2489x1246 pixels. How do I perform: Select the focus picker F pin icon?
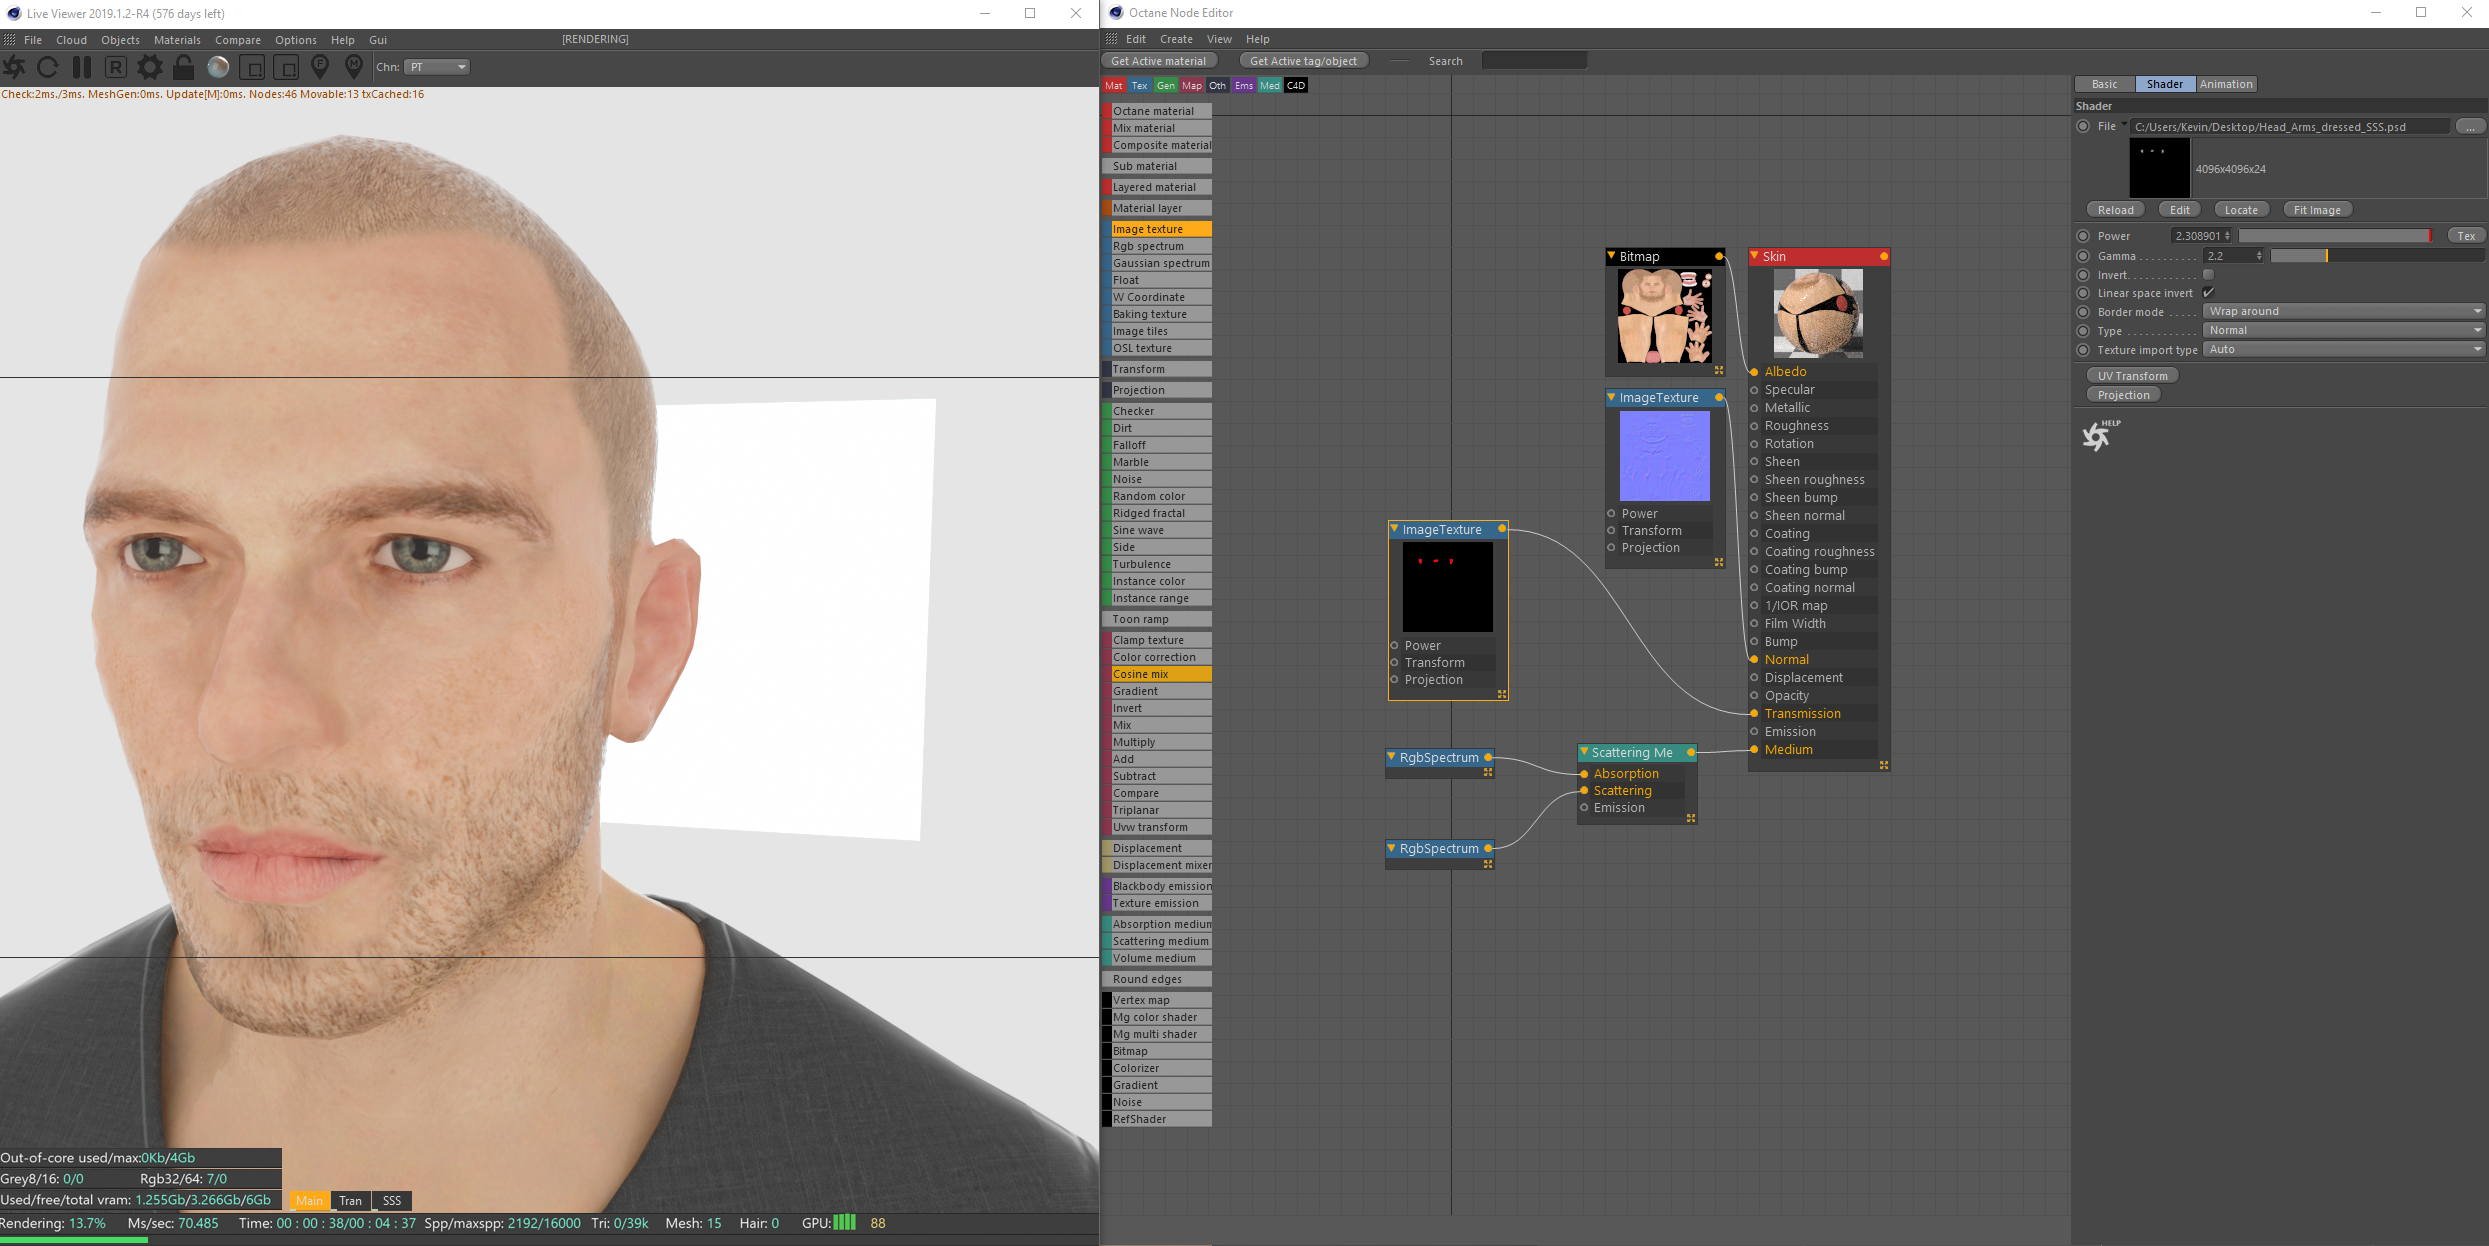320,67
